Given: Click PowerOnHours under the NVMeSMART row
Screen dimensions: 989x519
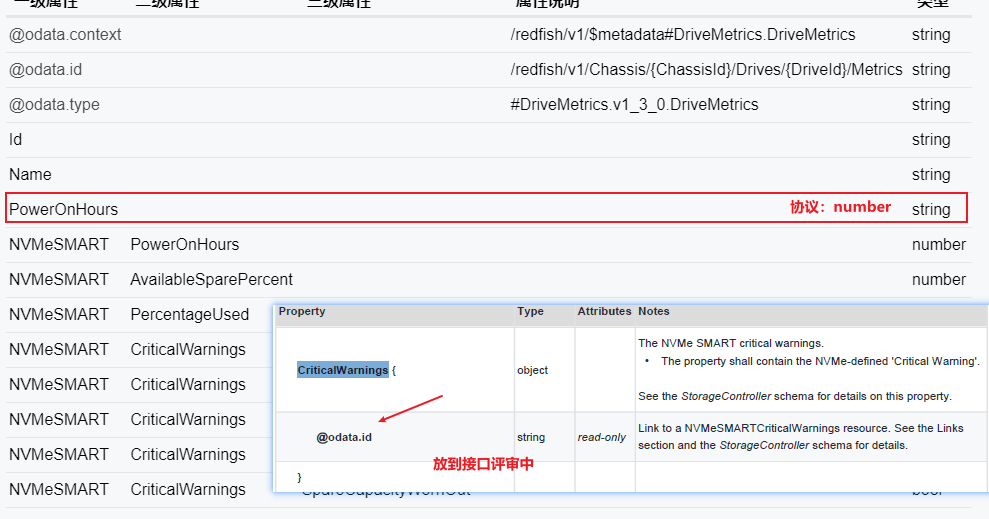Looking at the screenshot, I should tap(184, 245).
